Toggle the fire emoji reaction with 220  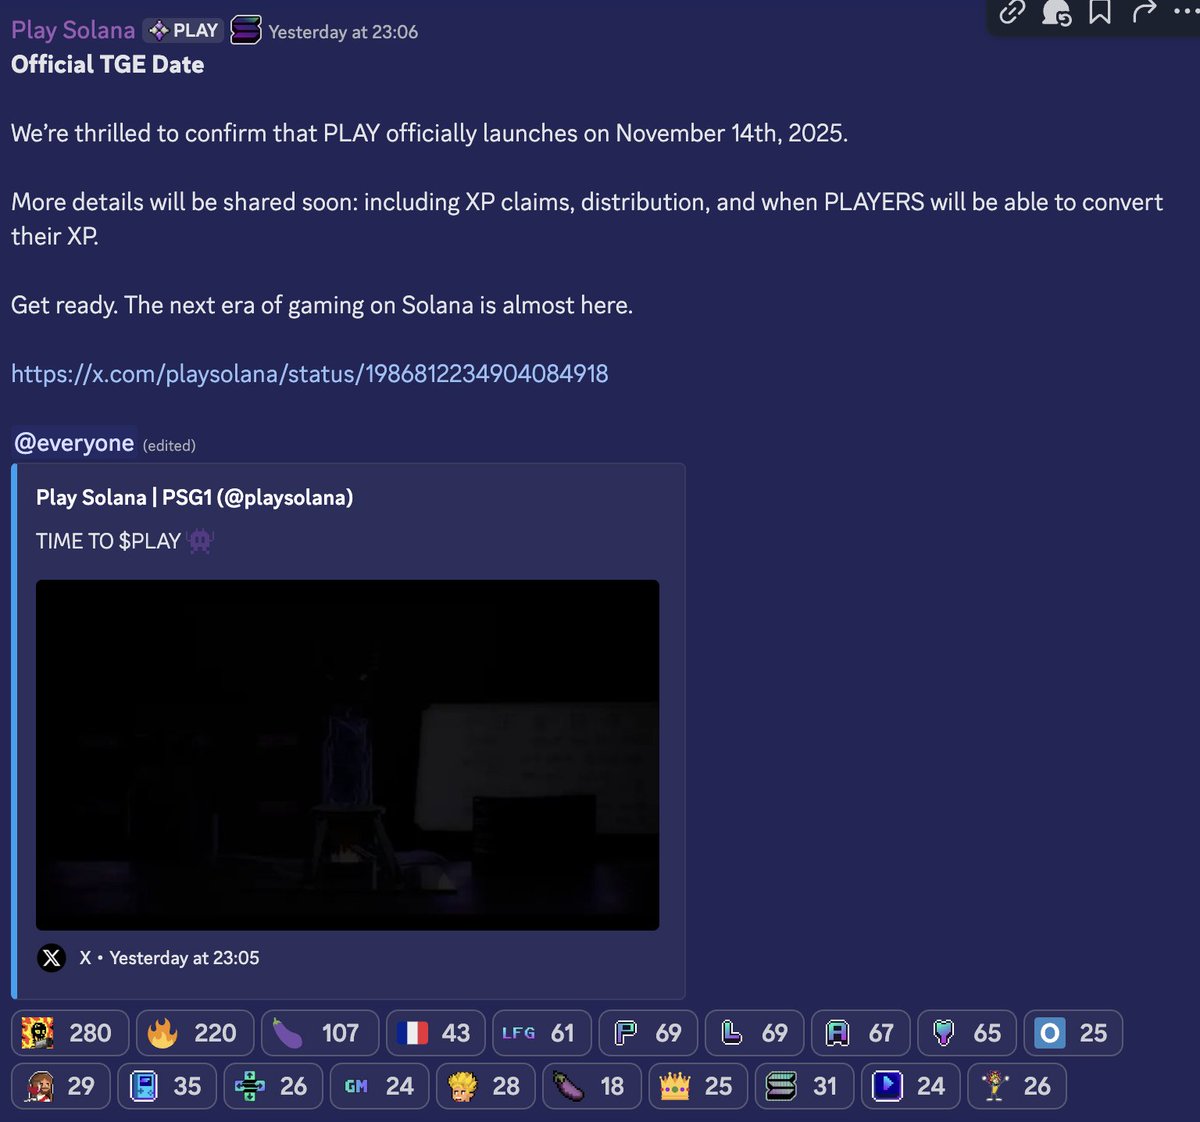[x=194, y=1033]
